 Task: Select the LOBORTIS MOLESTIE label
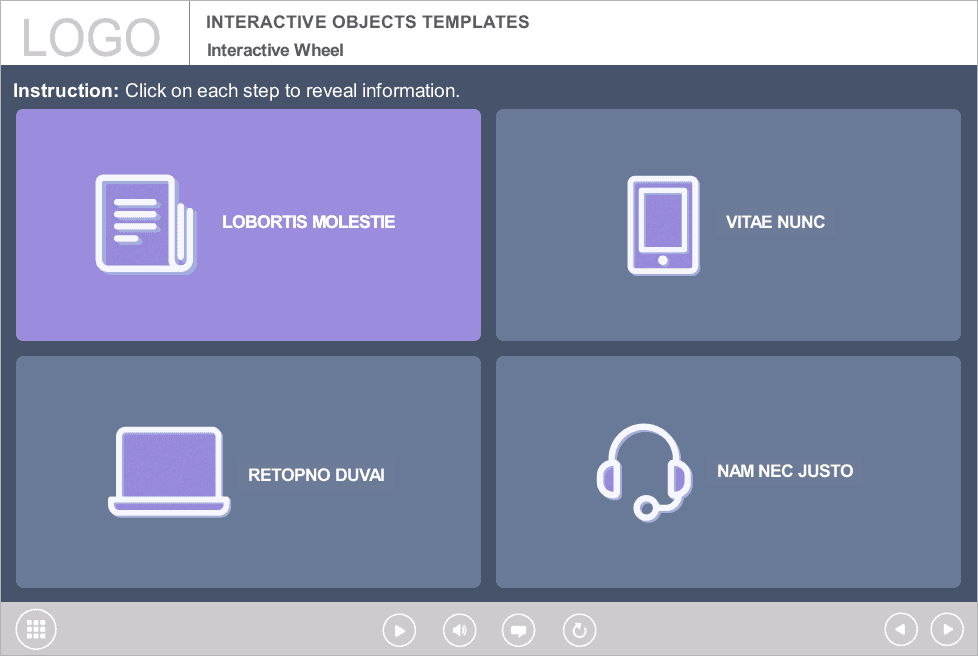308,222
